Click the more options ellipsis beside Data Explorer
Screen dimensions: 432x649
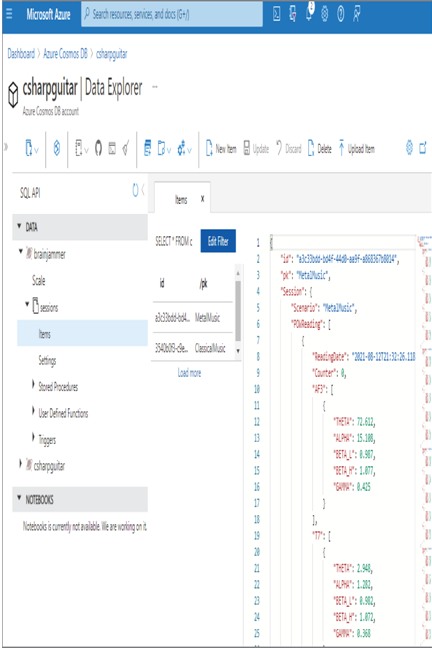click(x=155, y=87)
